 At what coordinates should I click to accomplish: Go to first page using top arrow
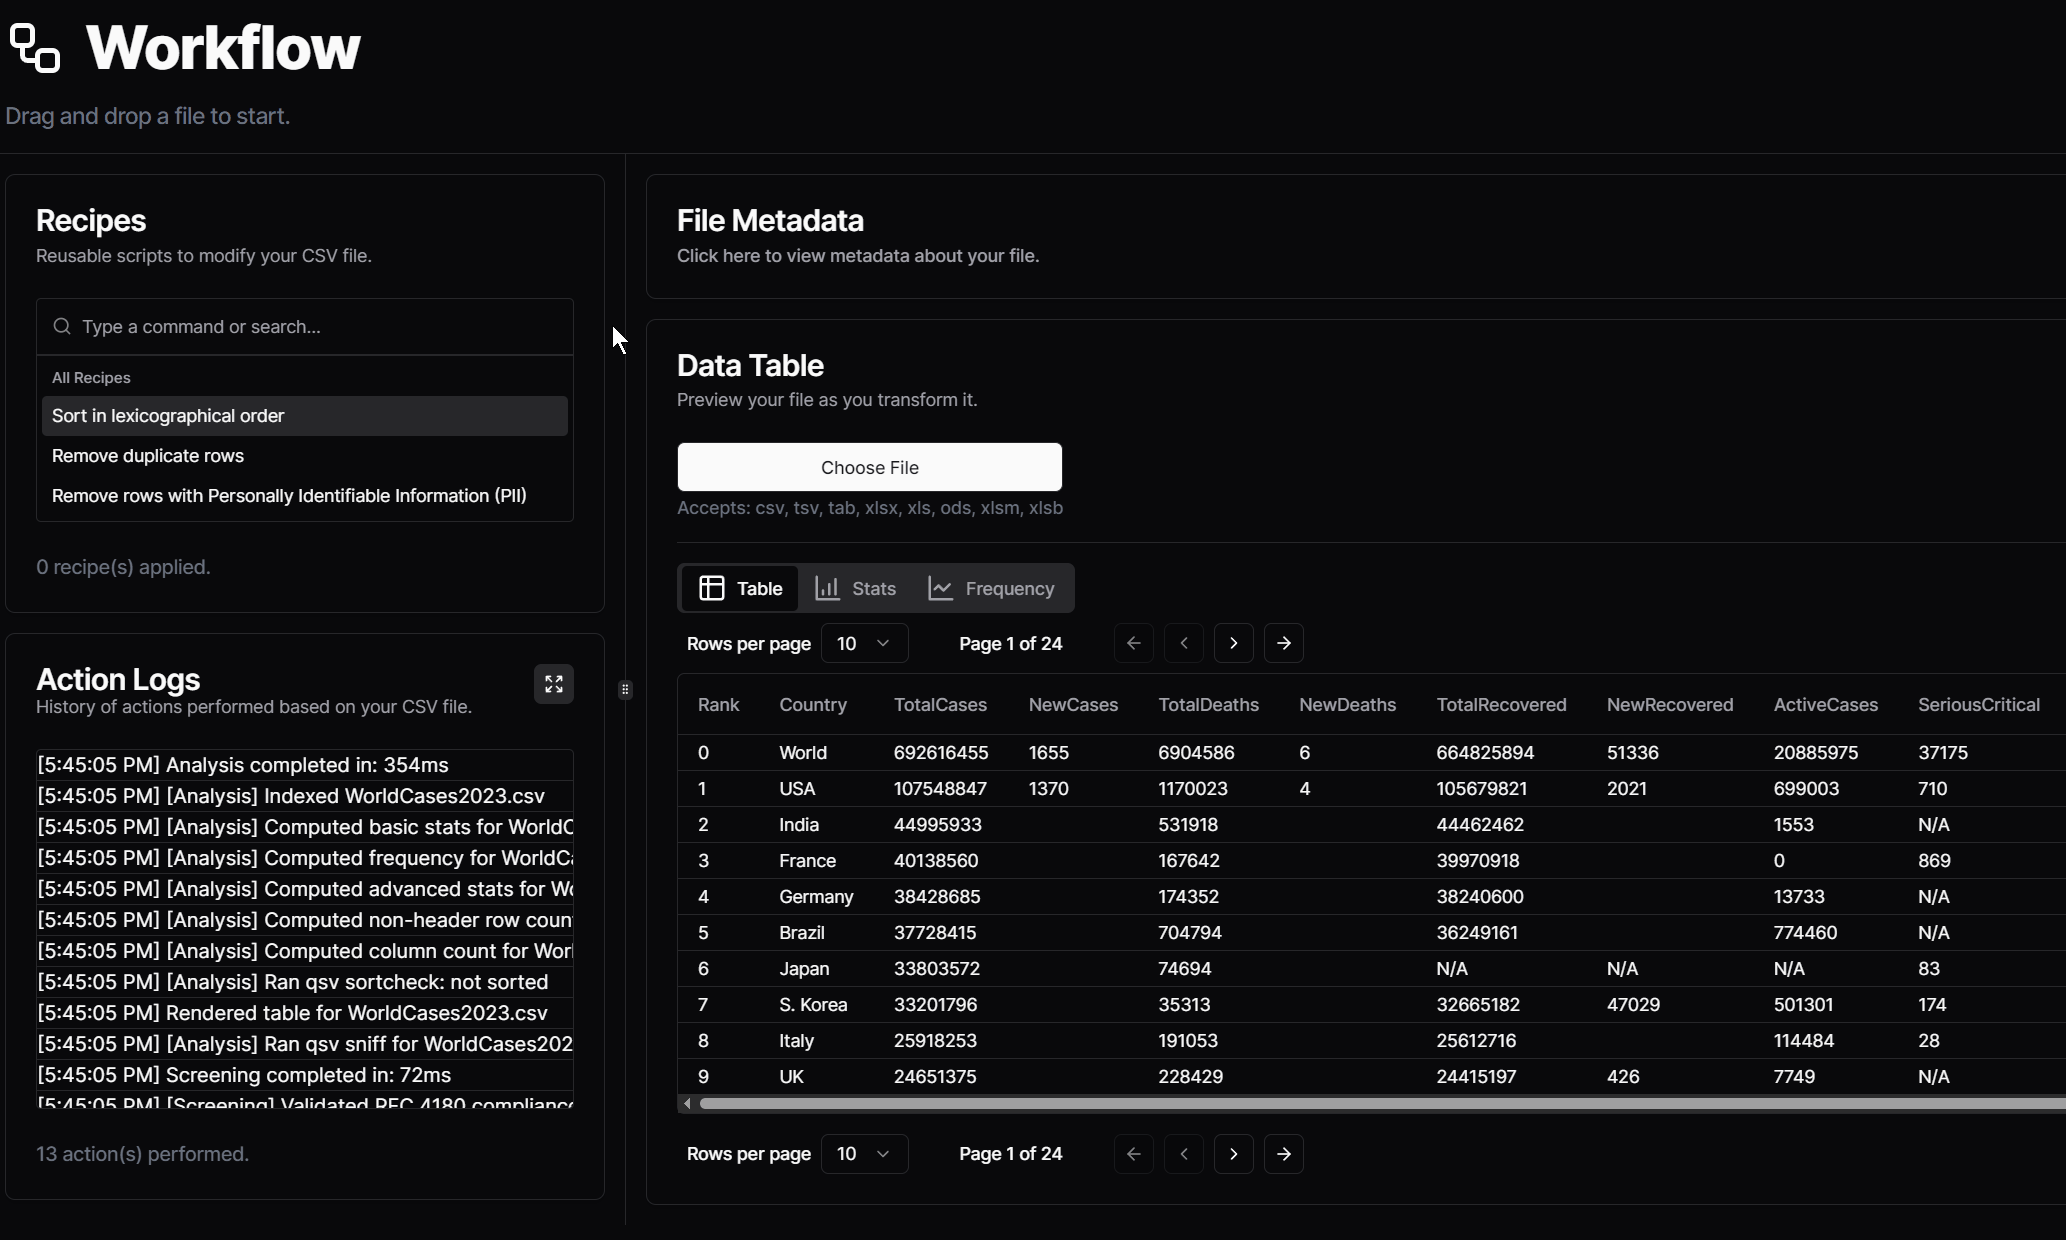pyautogui.click(x=1133, y=643)
